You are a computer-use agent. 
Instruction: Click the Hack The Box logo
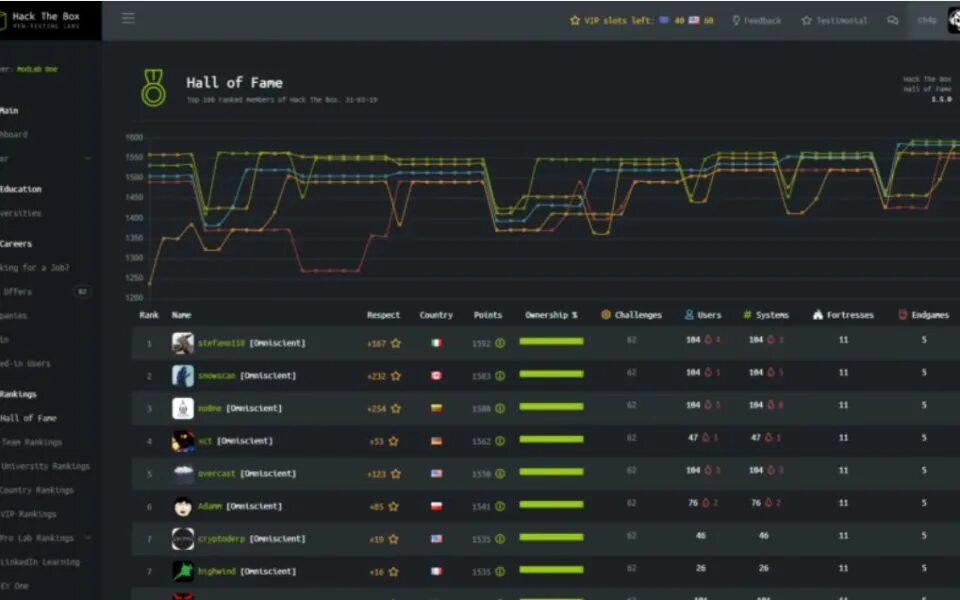pyautogui.click(x=40, y=20)
